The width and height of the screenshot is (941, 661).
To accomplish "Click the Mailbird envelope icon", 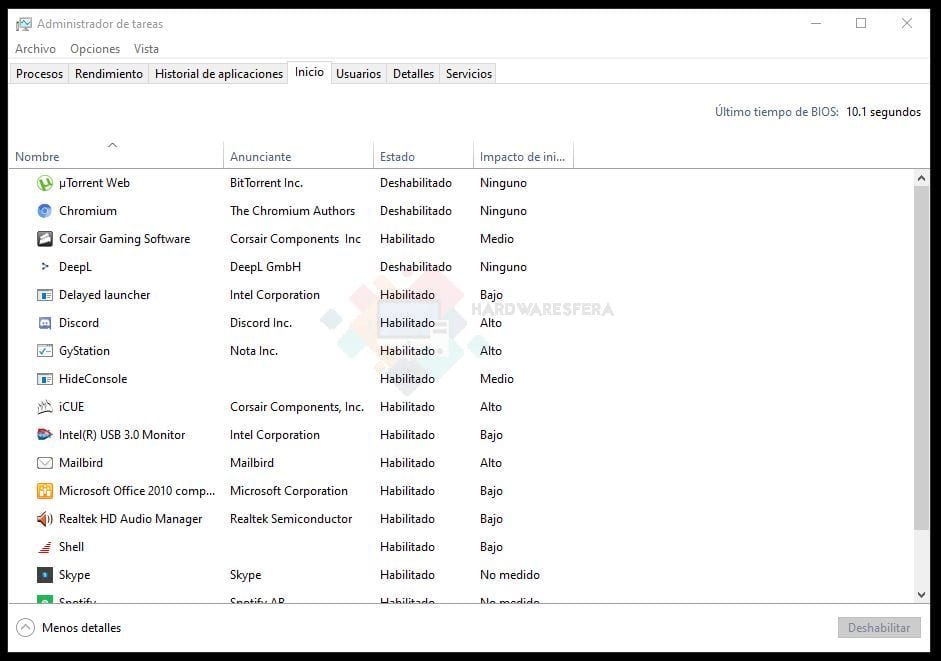I will (45, 463).
